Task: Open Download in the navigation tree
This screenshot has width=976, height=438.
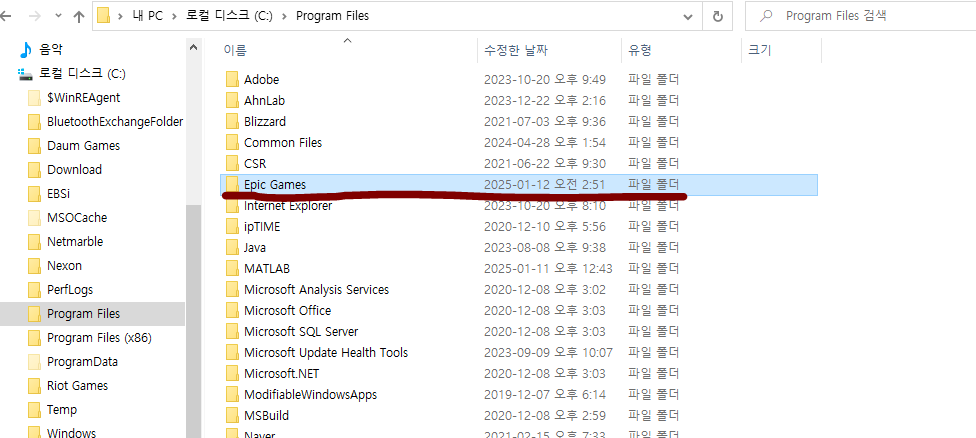Action: click(74, 169)
